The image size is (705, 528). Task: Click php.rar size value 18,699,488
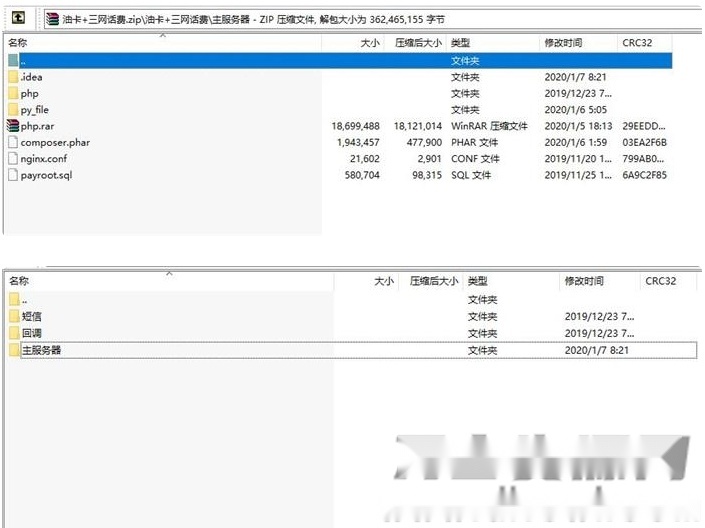(356, 126)
